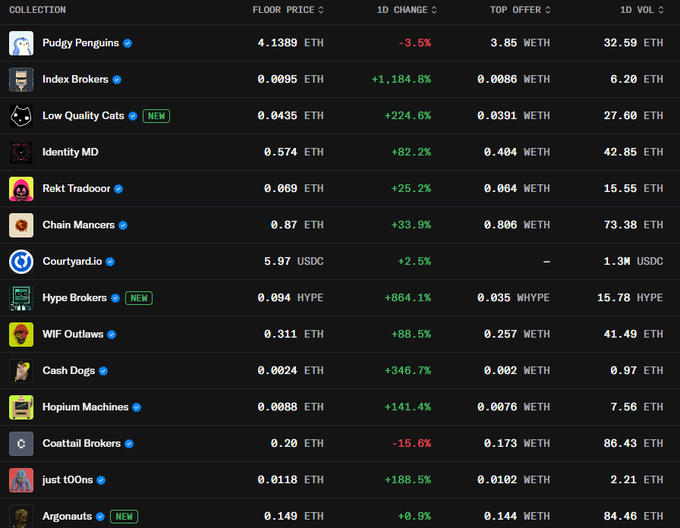
Task: Open Pudgy Penguins collection name link
Action: pyautogui.click(x=81, y=43)
